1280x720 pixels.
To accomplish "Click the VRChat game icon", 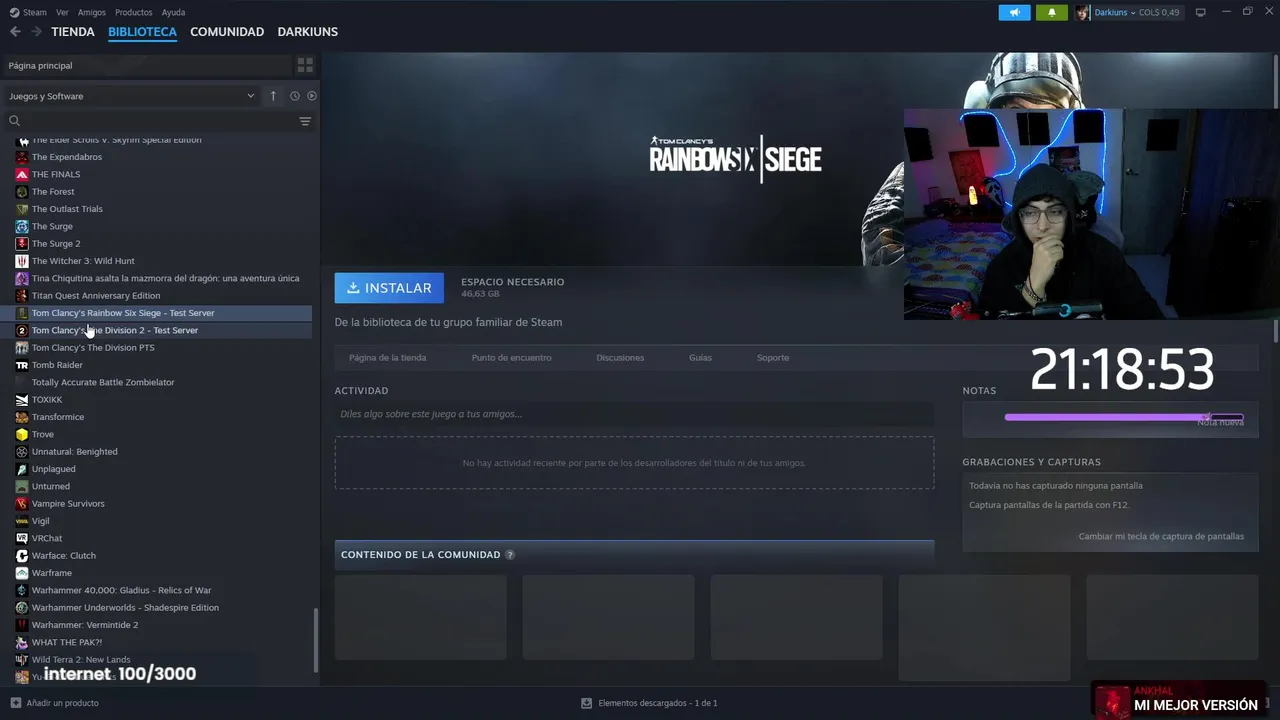I will [22, 538].
